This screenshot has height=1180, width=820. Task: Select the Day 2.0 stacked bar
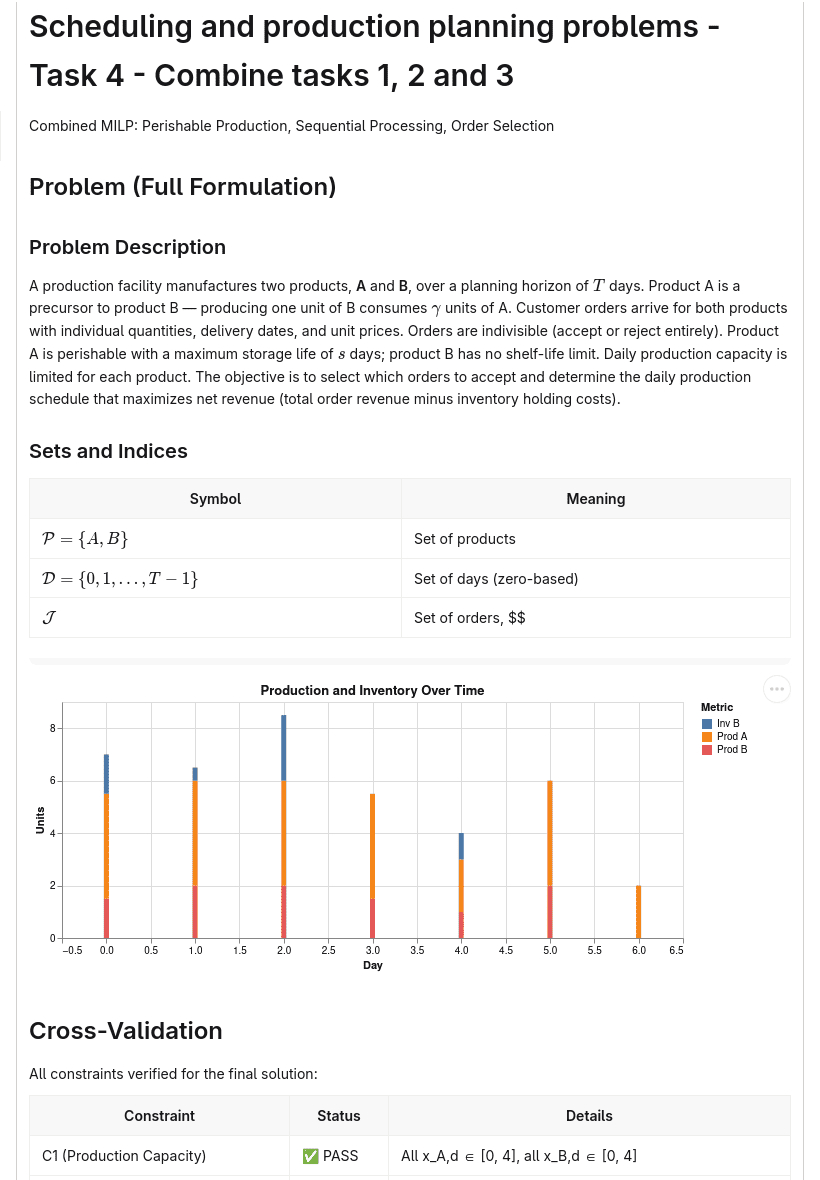point(284,826)
